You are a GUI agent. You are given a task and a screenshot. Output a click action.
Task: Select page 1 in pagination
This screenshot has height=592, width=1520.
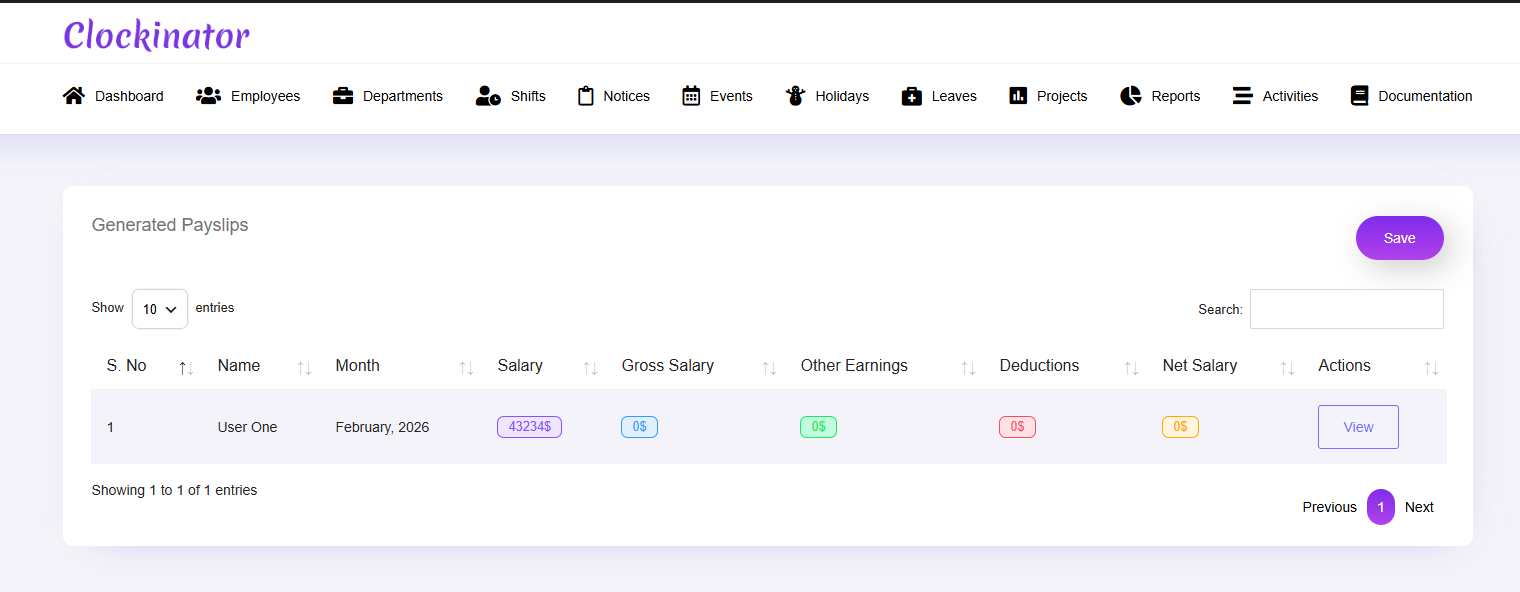click(1381, 507)
